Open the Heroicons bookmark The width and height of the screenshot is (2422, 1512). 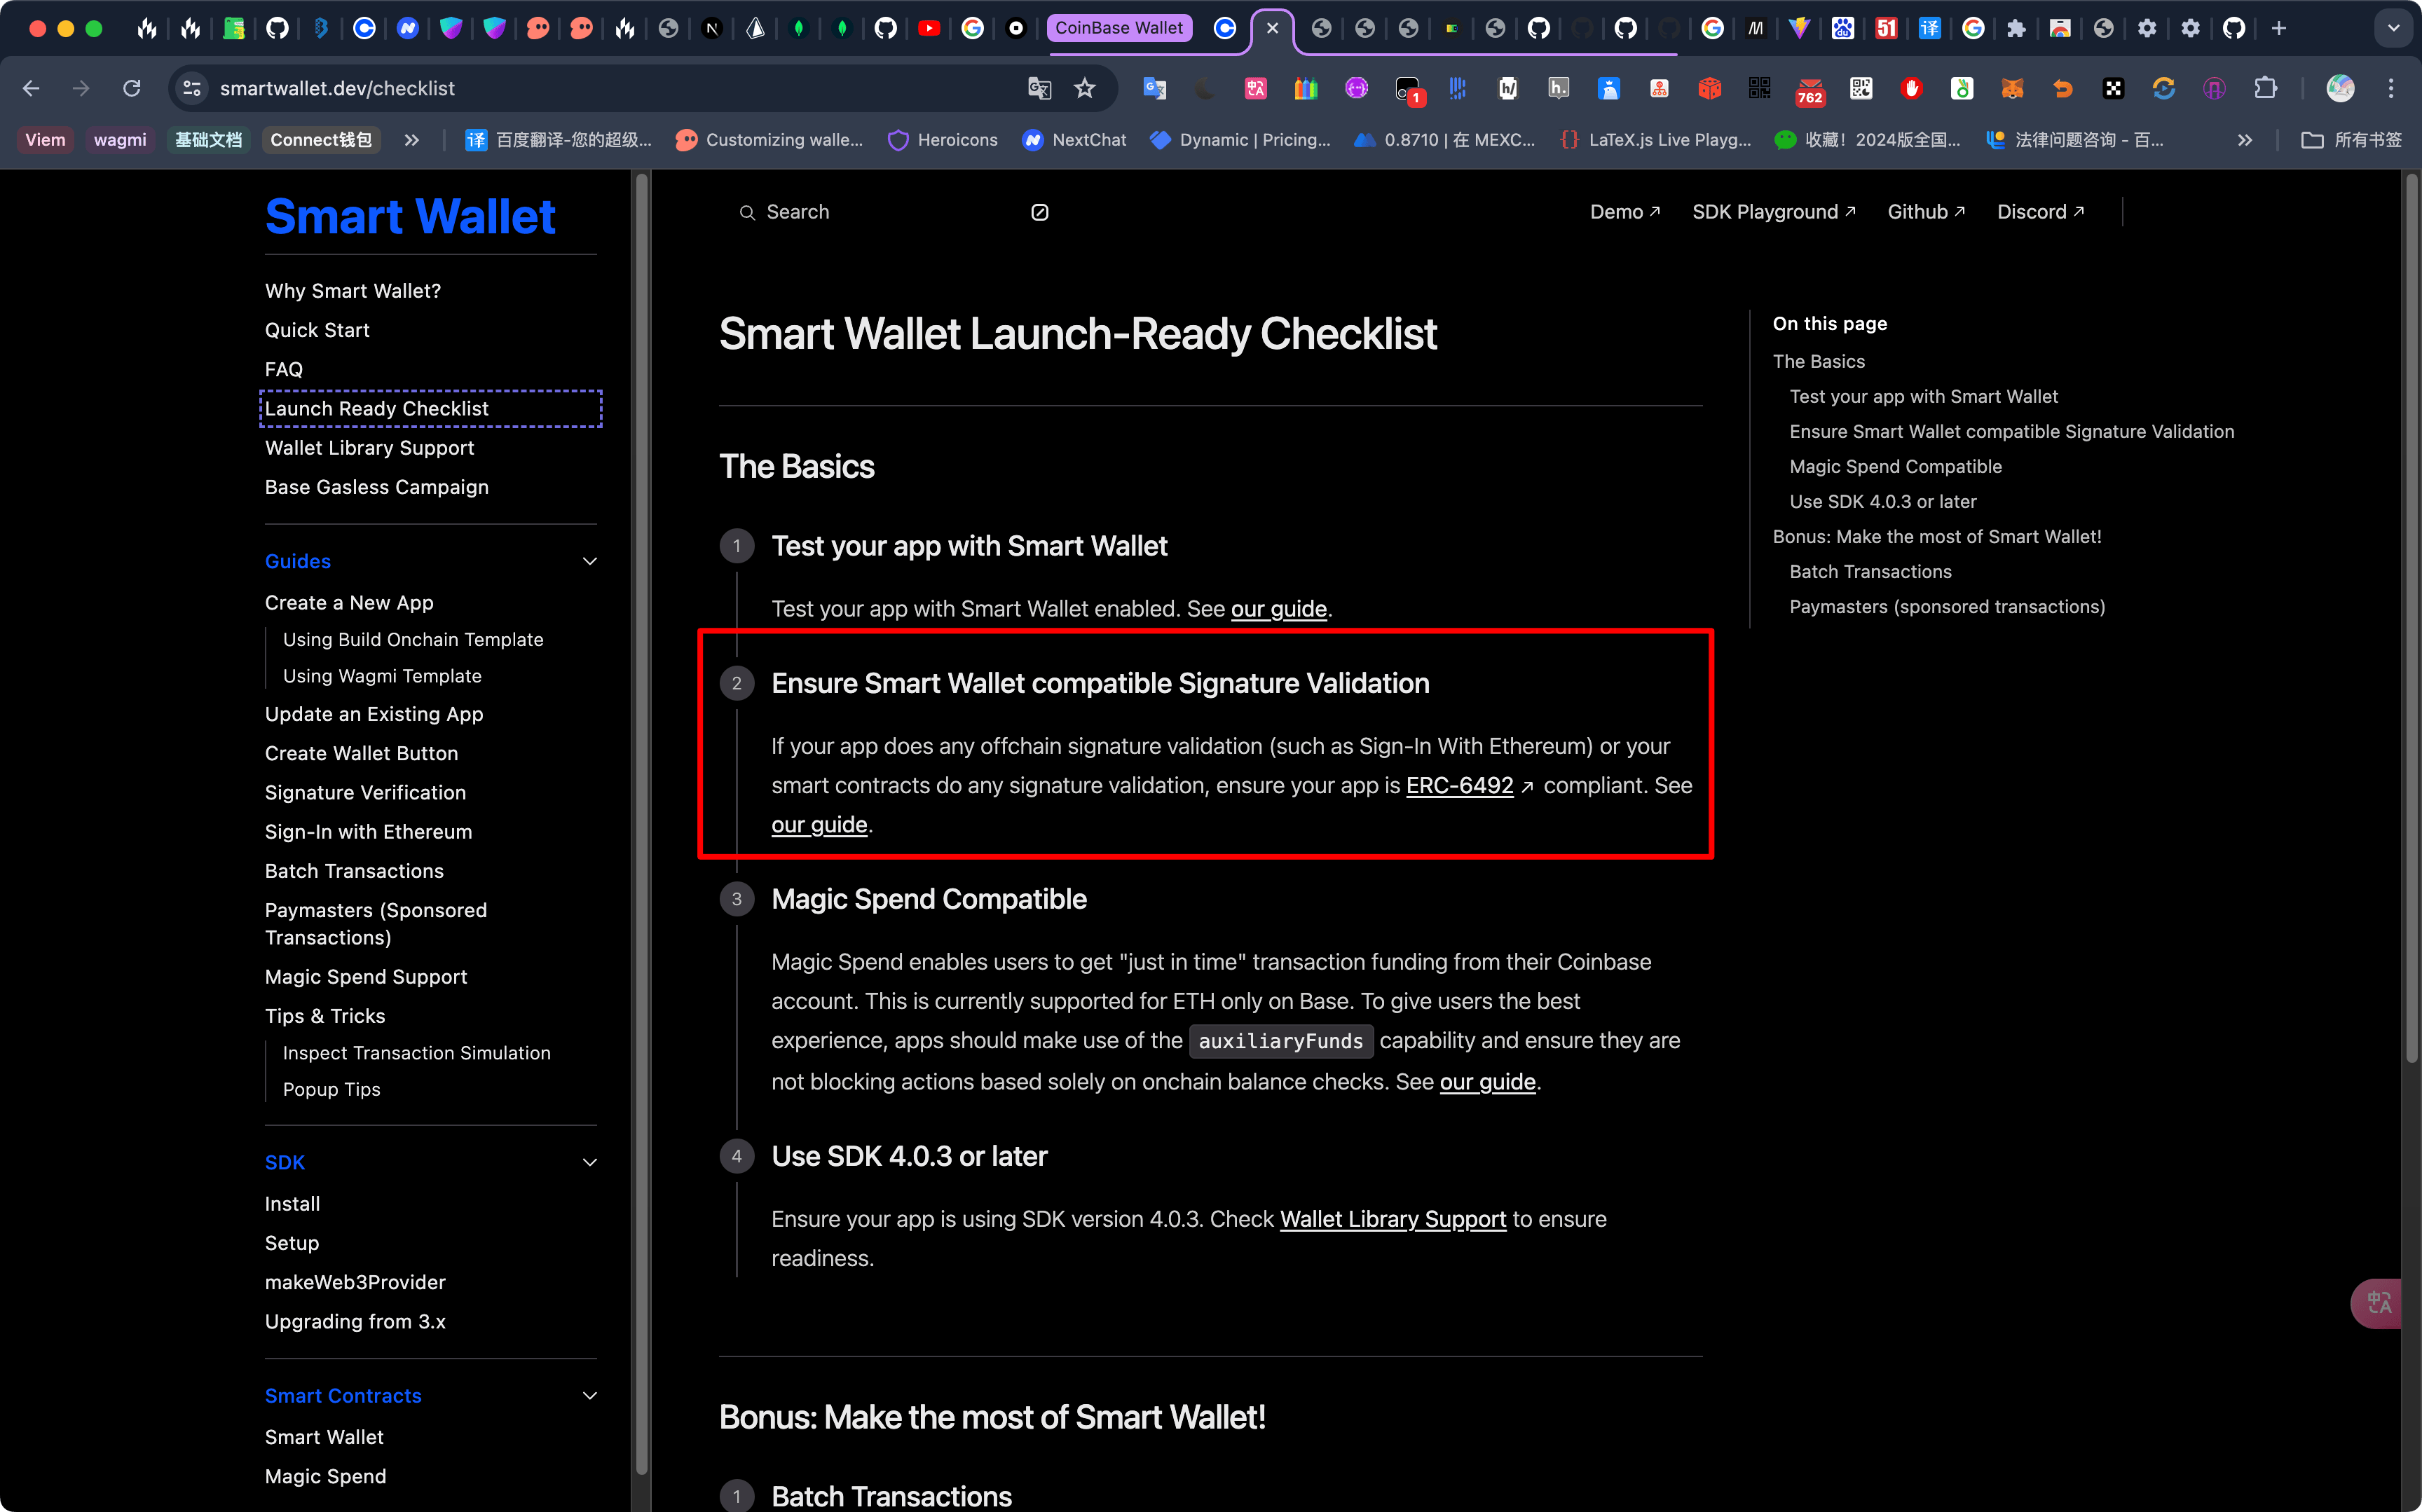(943, 140)
